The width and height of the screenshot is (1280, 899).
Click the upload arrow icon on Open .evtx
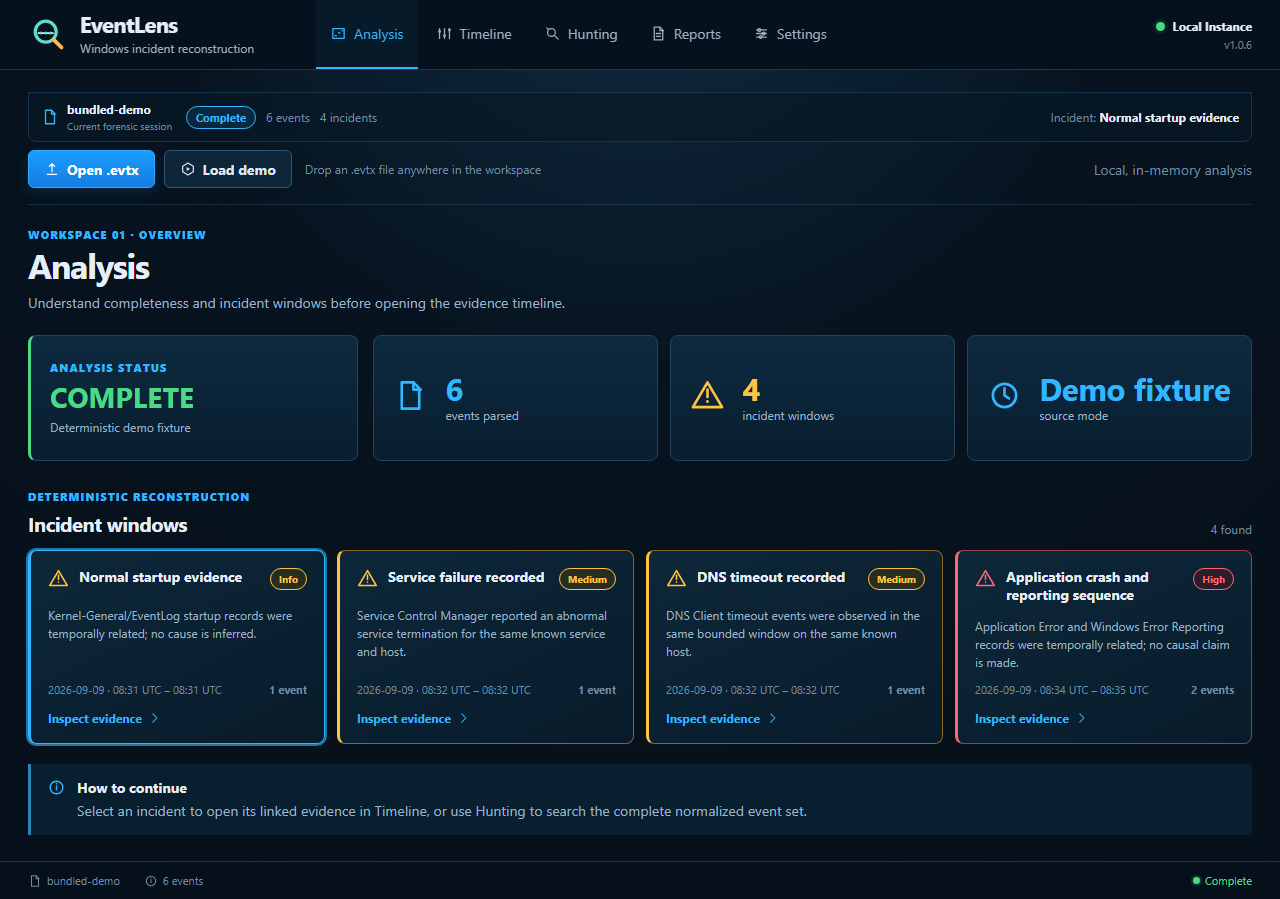point(52,170)
